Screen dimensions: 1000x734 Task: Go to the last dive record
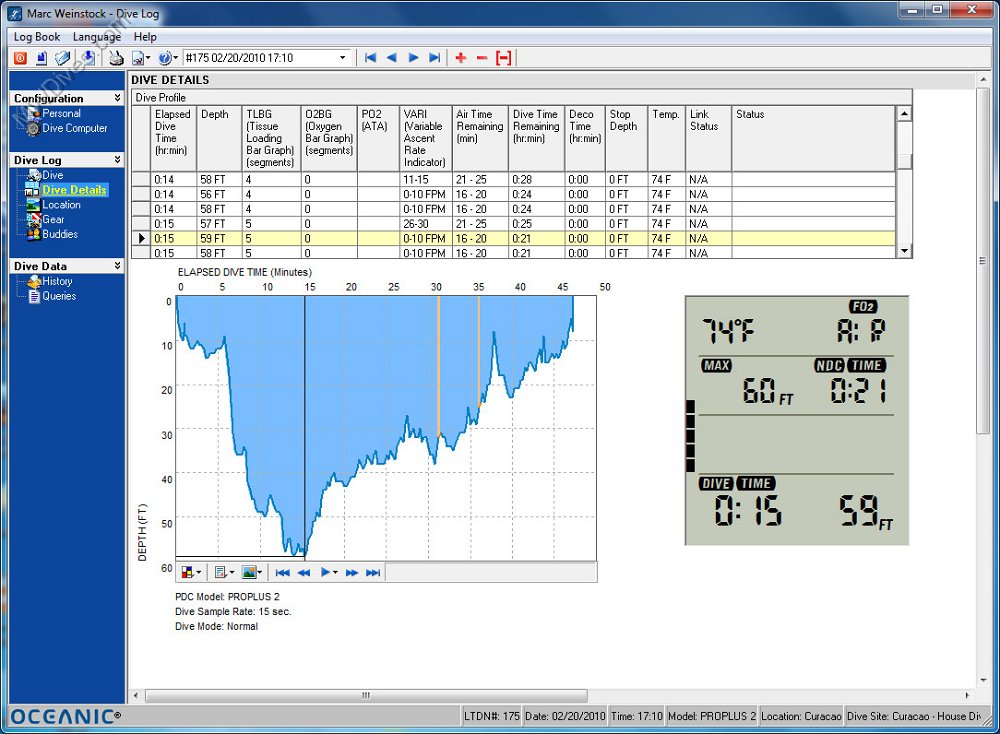[x=434, y=58]
